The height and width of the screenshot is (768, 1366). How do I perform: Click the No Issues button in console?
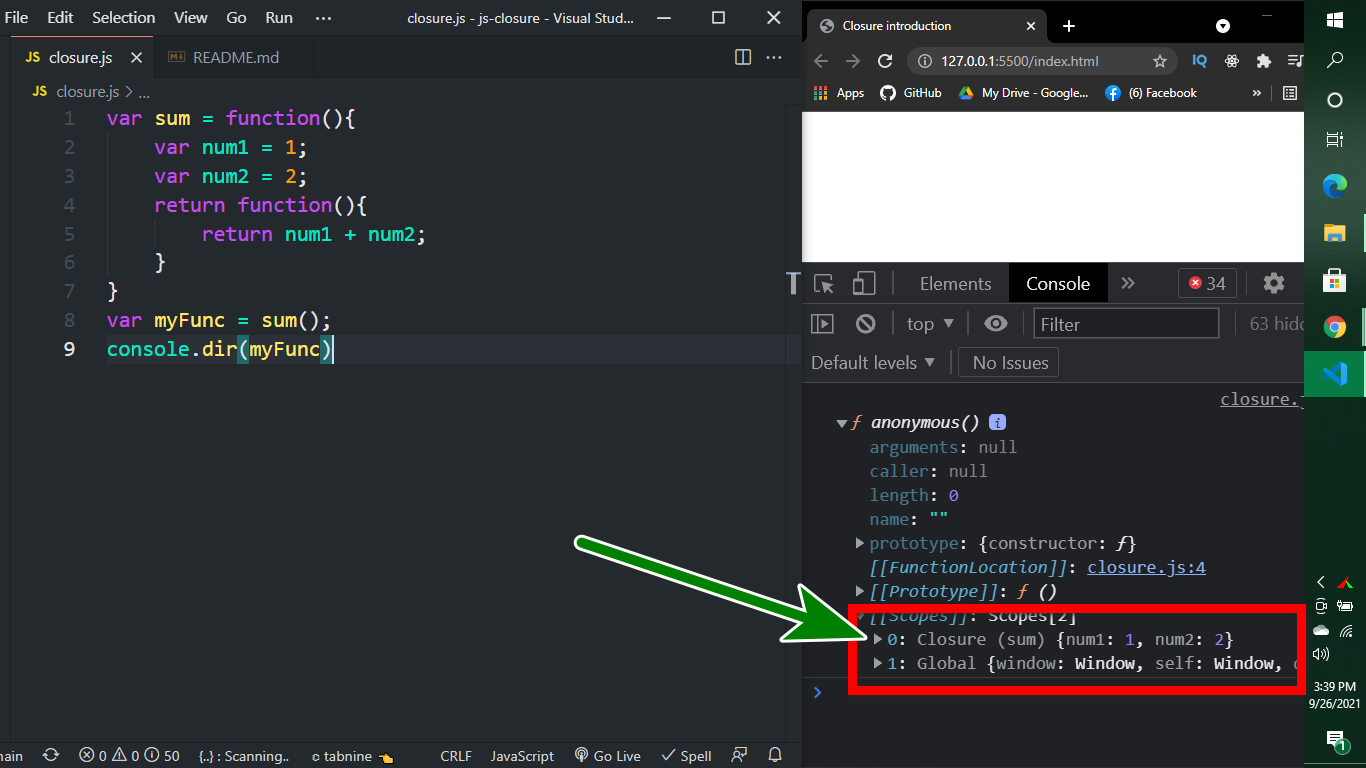tap(1010, 363)
